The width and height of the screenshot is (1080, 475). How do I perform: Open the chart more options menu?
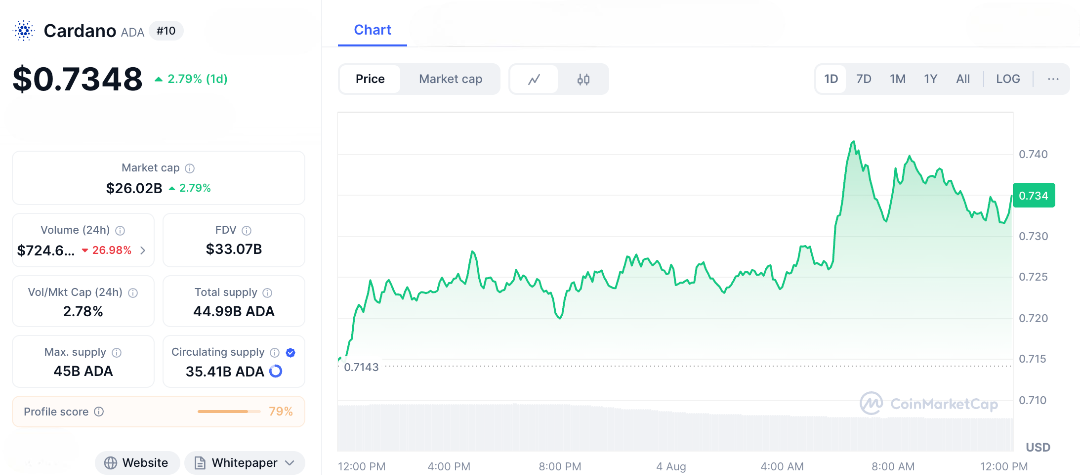(1053, 79)
